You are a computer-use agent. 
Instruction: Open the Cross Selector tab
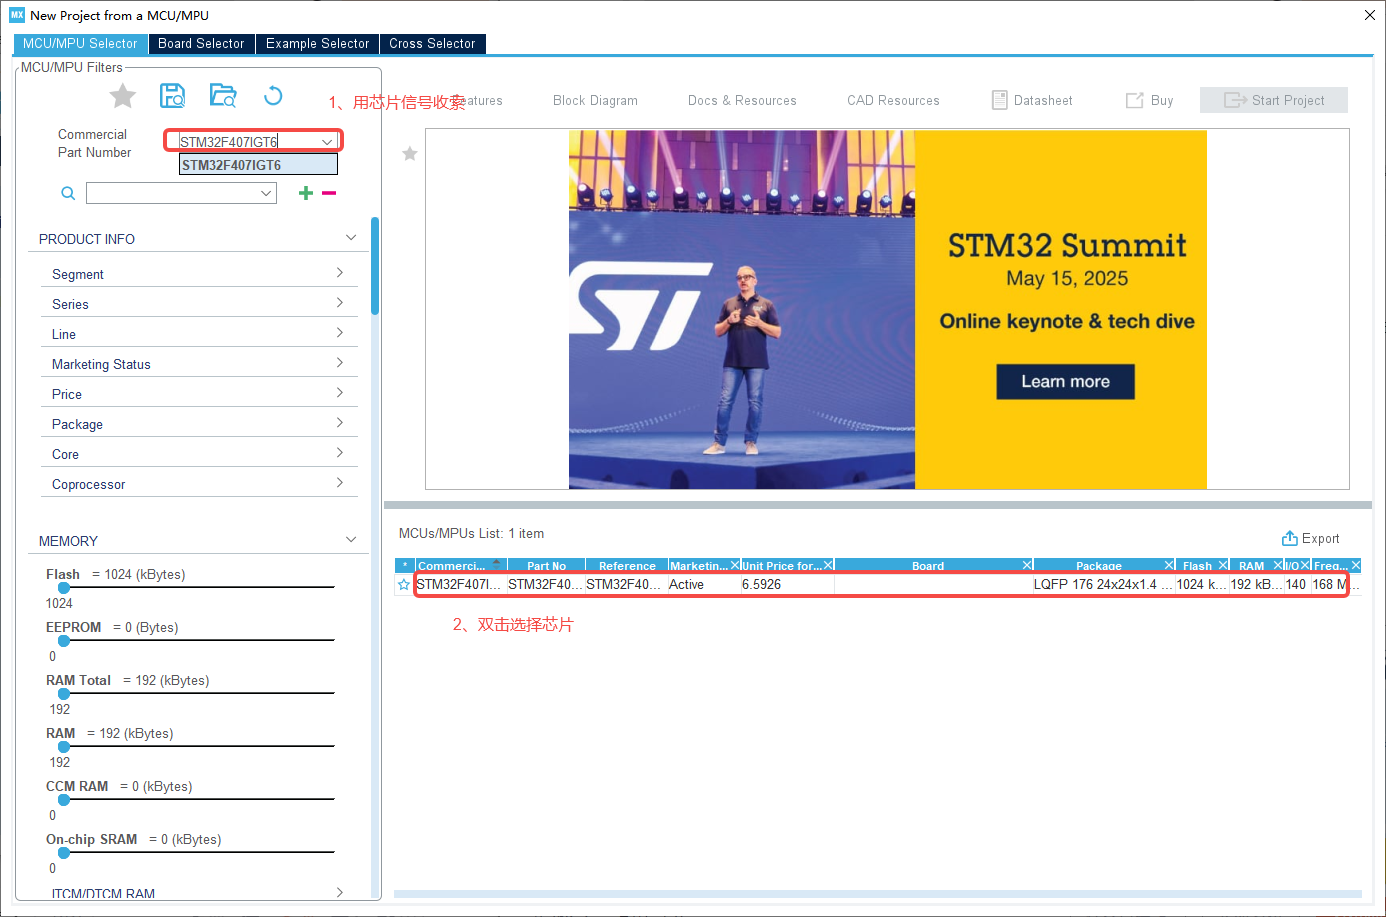click(x=432, y=43)
